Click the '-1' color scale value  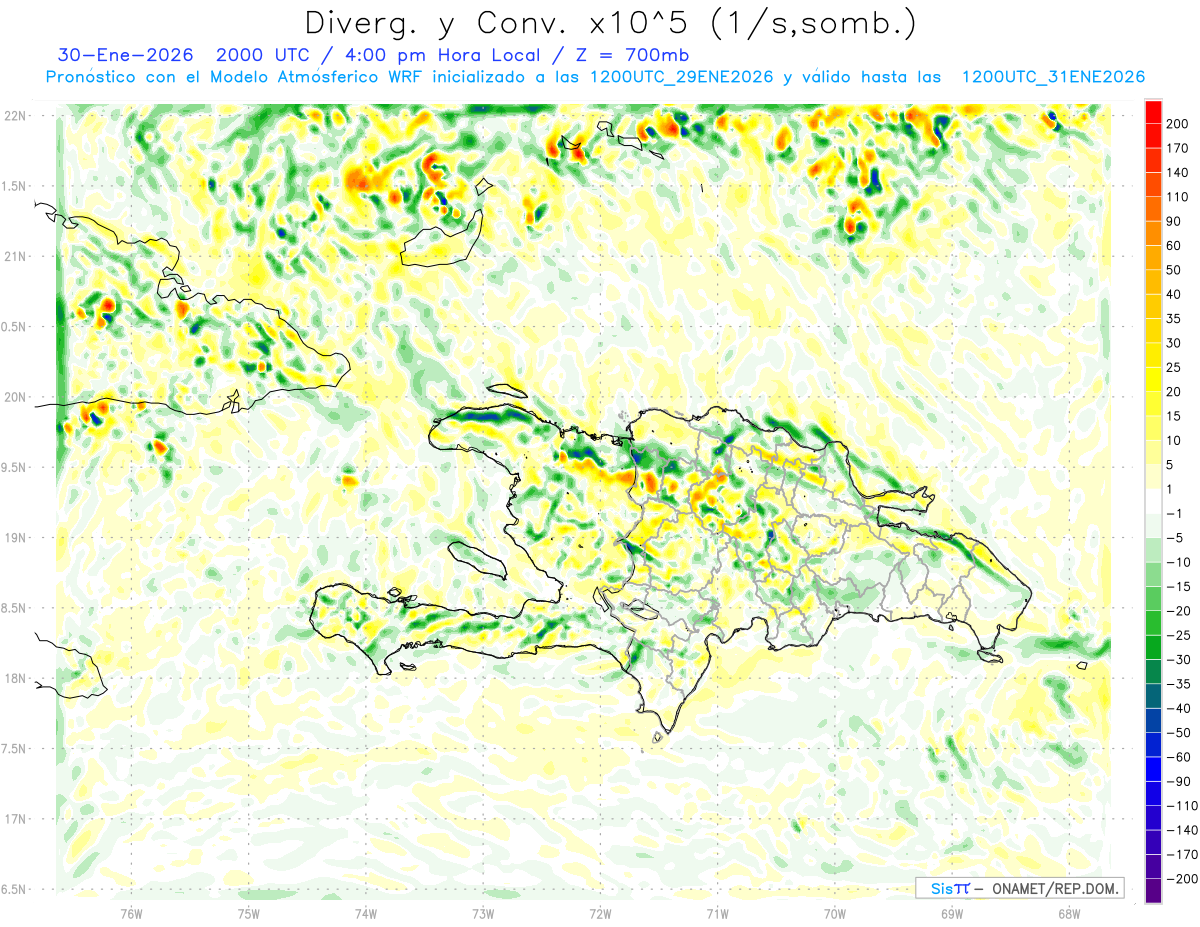[x=1174, y=513]
